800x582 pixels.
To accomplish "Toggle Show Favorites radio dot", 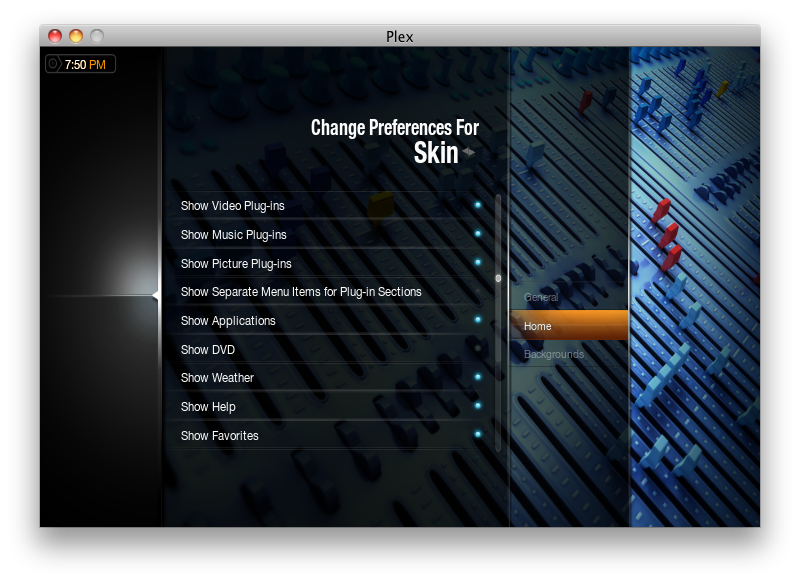I will point(478,435).
